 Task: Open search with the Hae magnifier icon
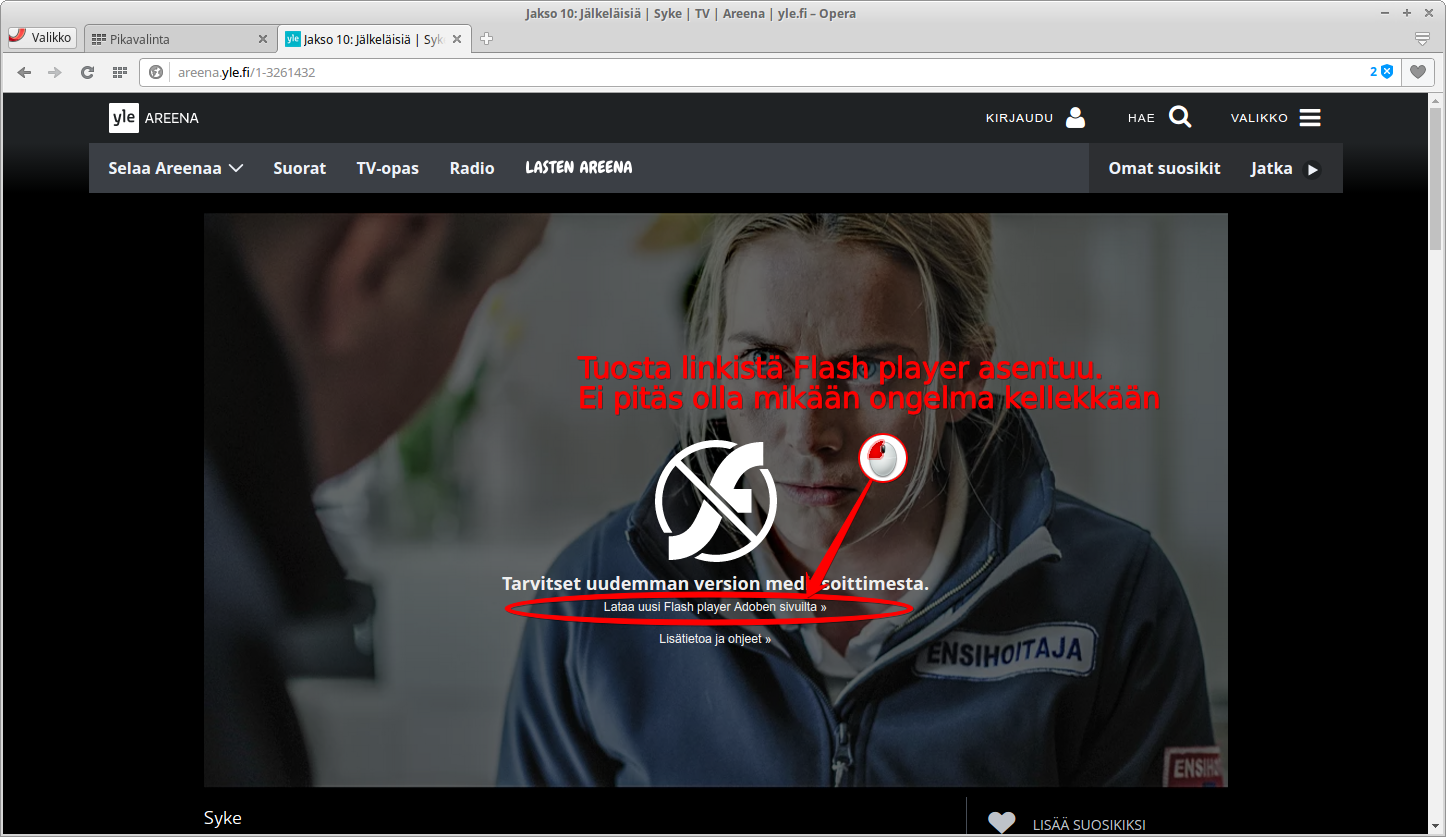pyautogui.click(x=1180, y=118)
